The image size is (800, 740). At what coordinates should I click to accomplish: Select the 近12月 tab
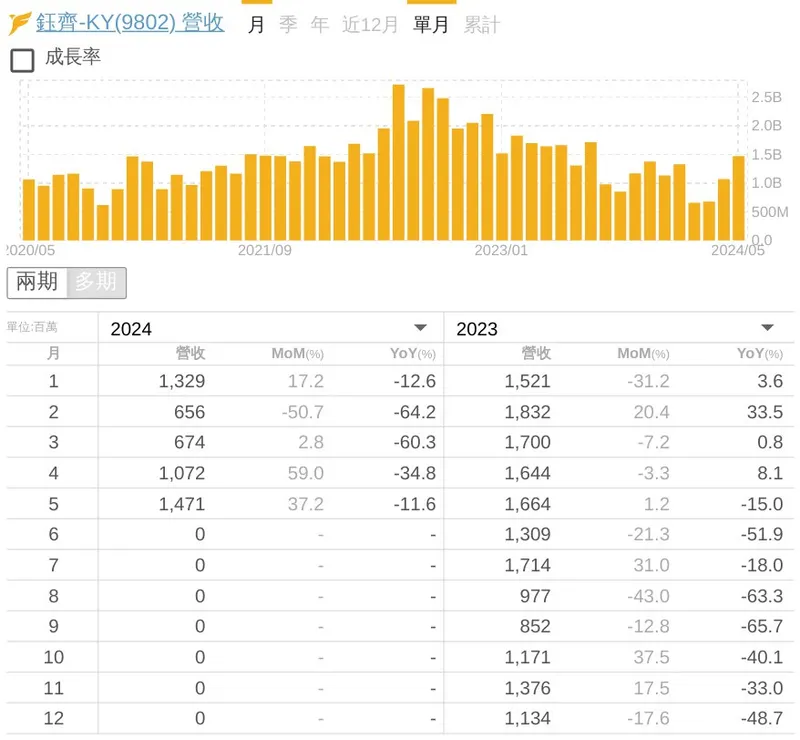point(370,24)
